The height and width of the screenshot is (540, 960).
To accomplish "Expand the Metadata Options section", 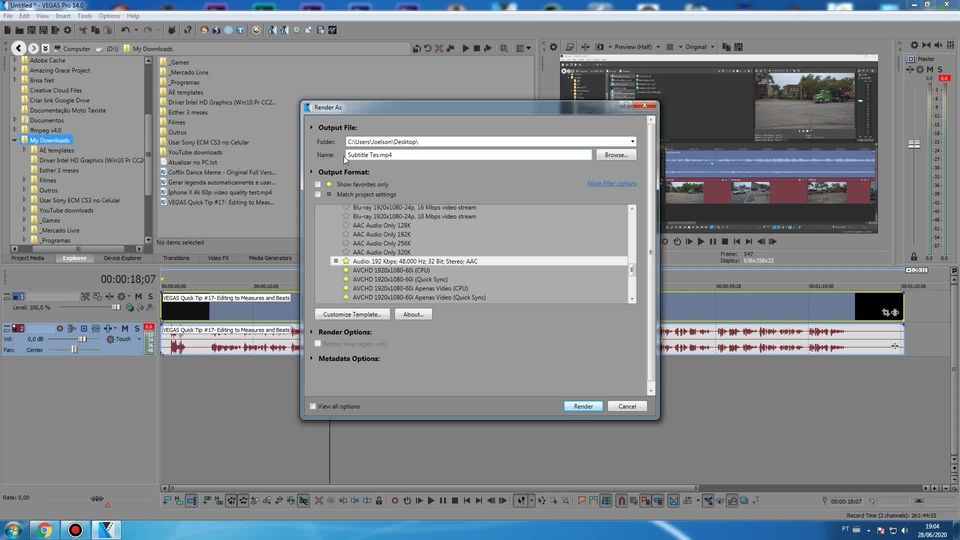I will coord(312,358).
